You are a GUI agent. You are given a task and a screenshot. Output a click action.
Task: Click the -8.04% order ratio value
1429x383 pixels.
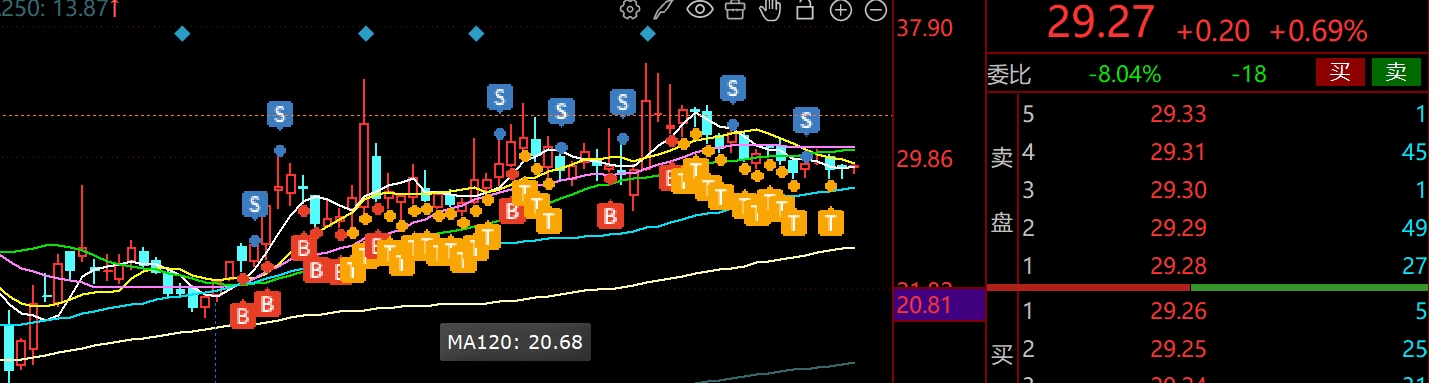pyautogui.click(x=1126, y=74)
